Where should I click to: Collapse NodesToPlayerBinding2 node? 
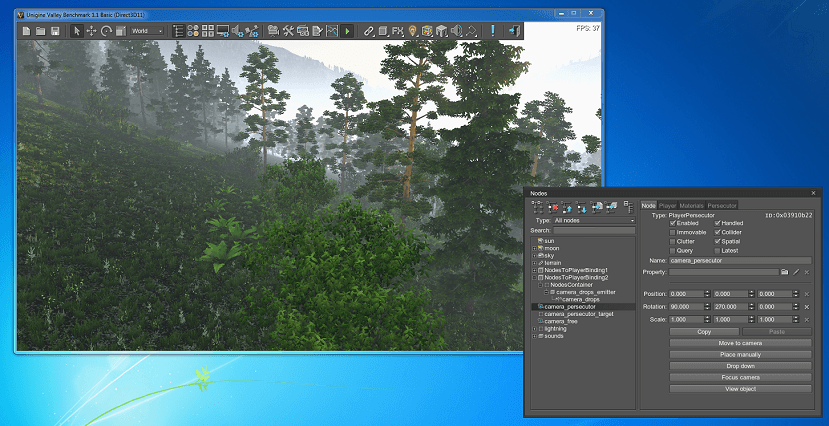(535, 277)
